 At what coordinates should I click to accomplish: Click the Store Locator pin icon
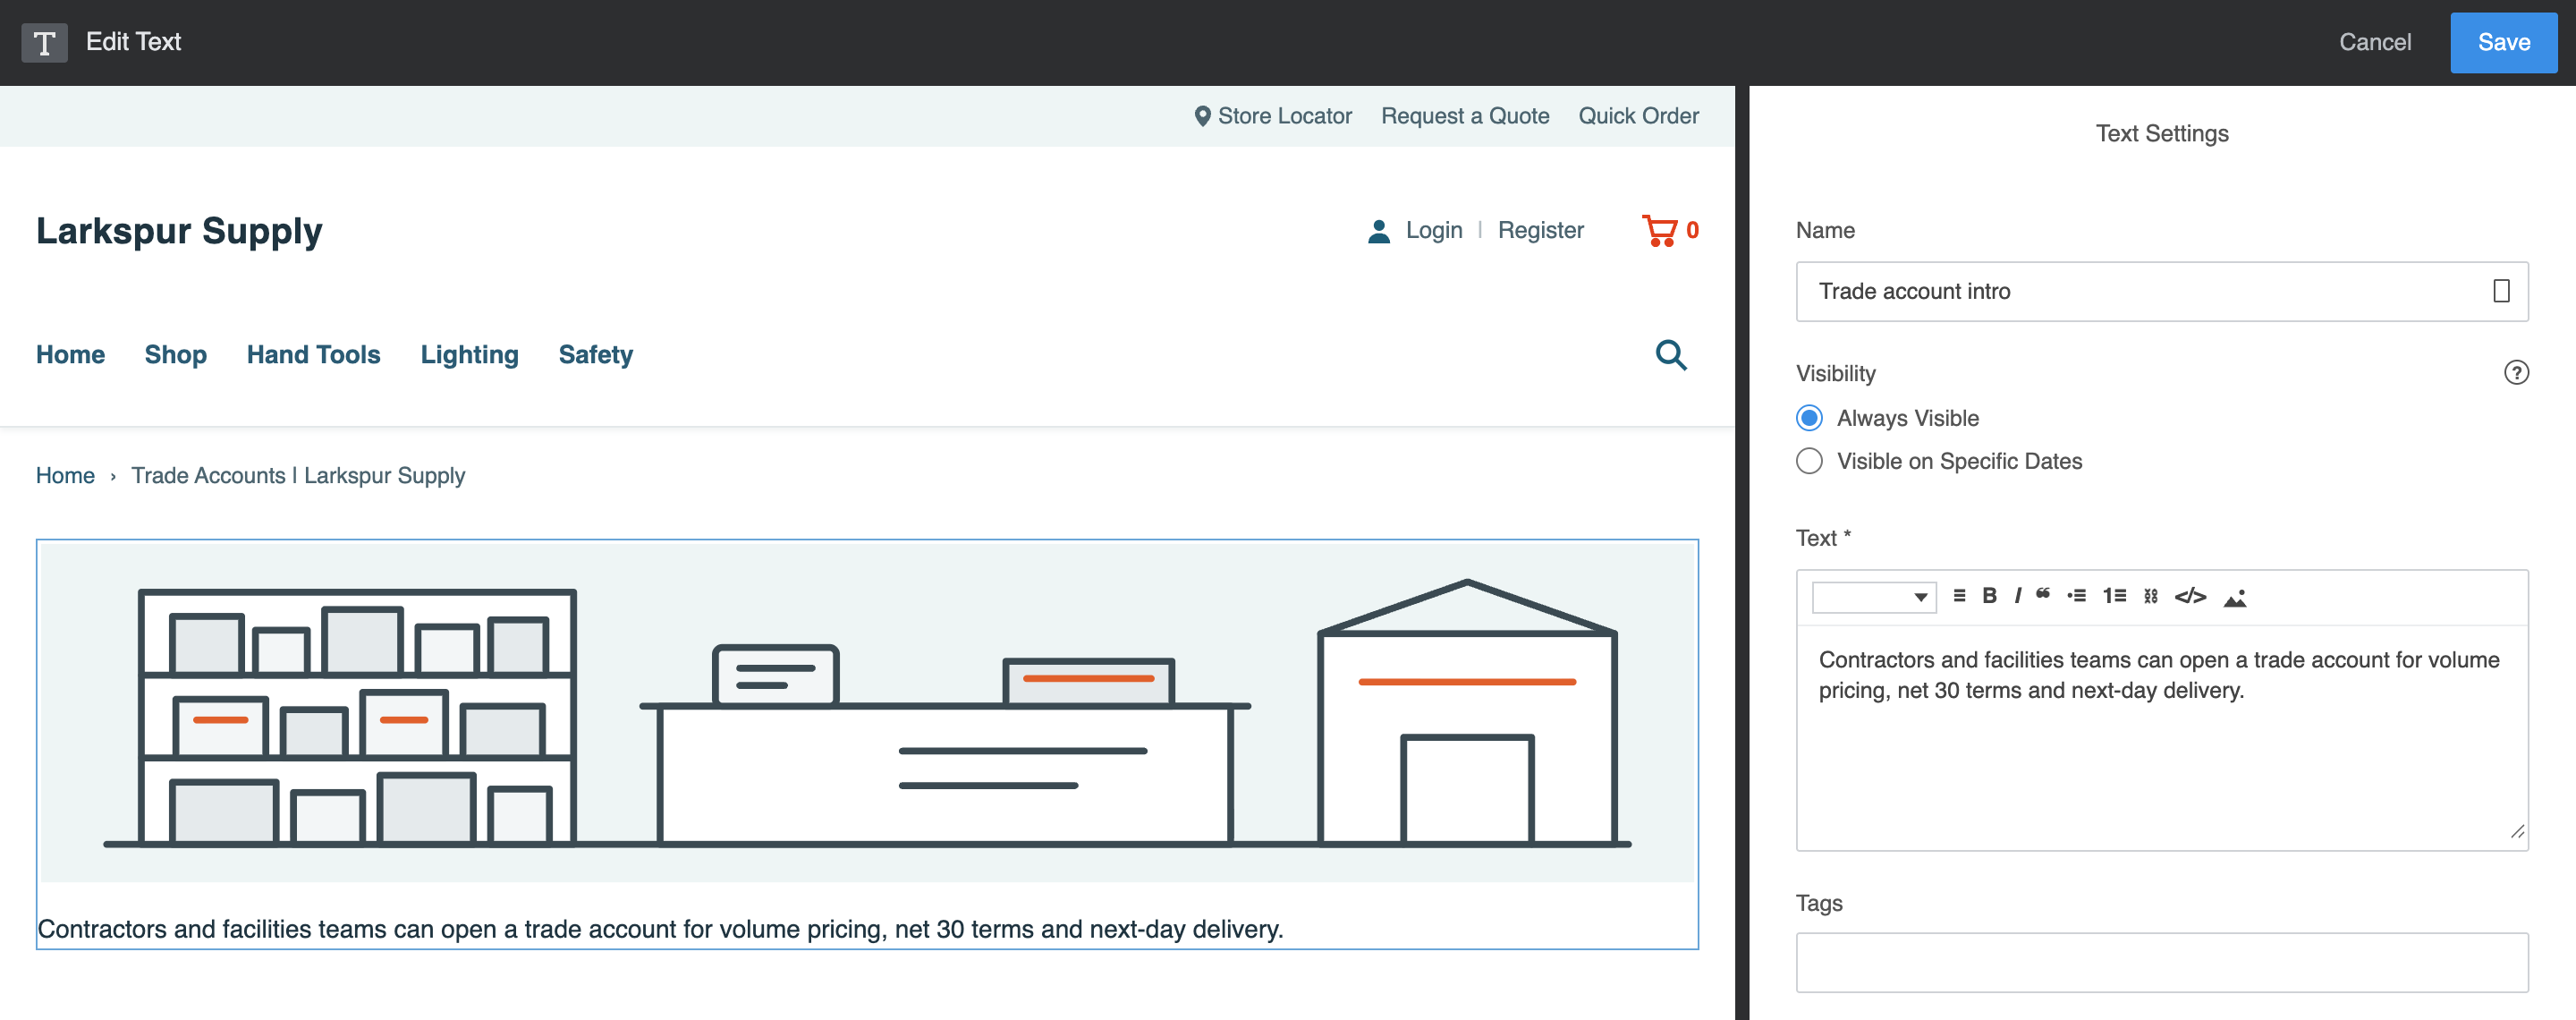tap(1202, 116)
